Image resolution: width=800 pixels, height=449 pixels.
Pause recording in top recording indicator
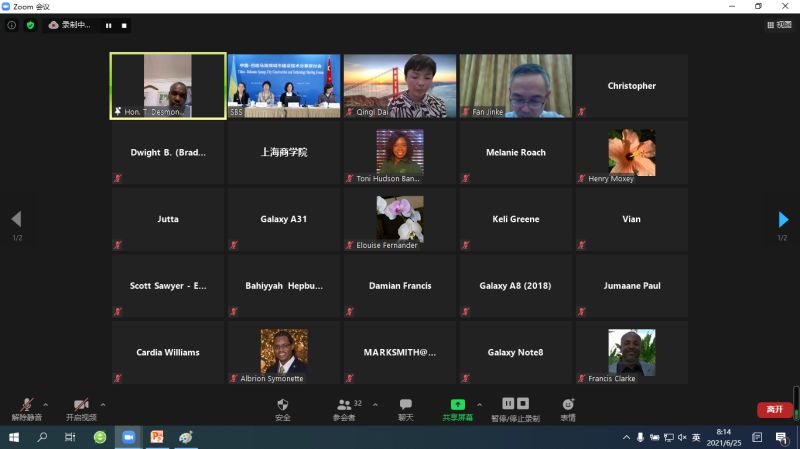tap(108, 25)
